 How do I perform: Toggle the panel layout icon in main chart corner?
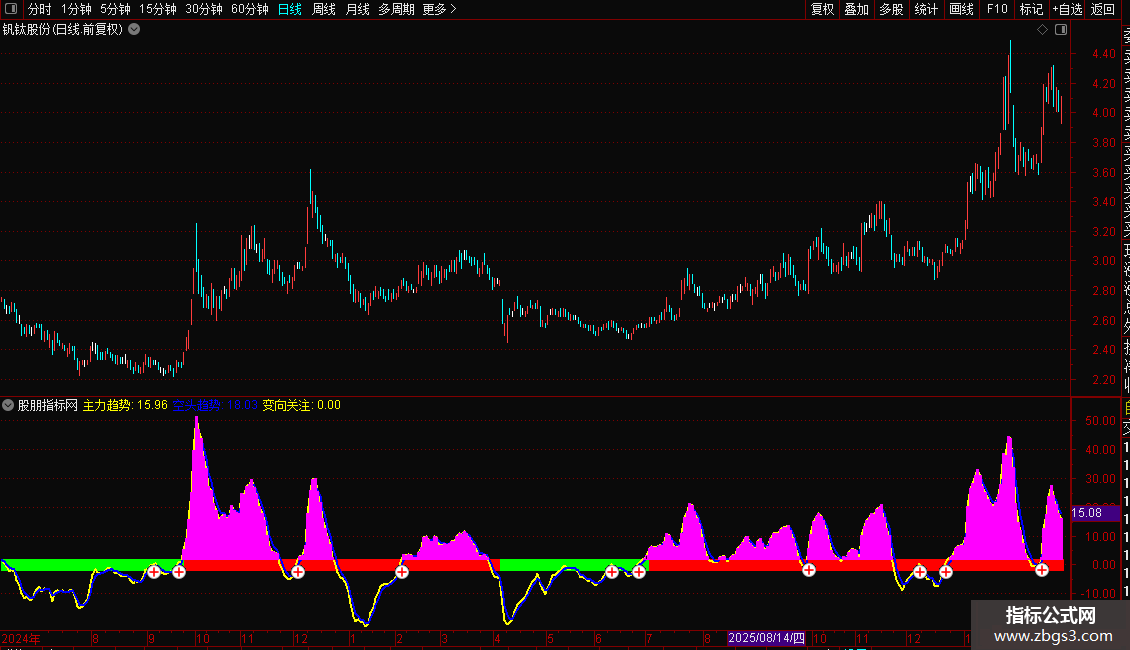click(x=1061, y=30)
